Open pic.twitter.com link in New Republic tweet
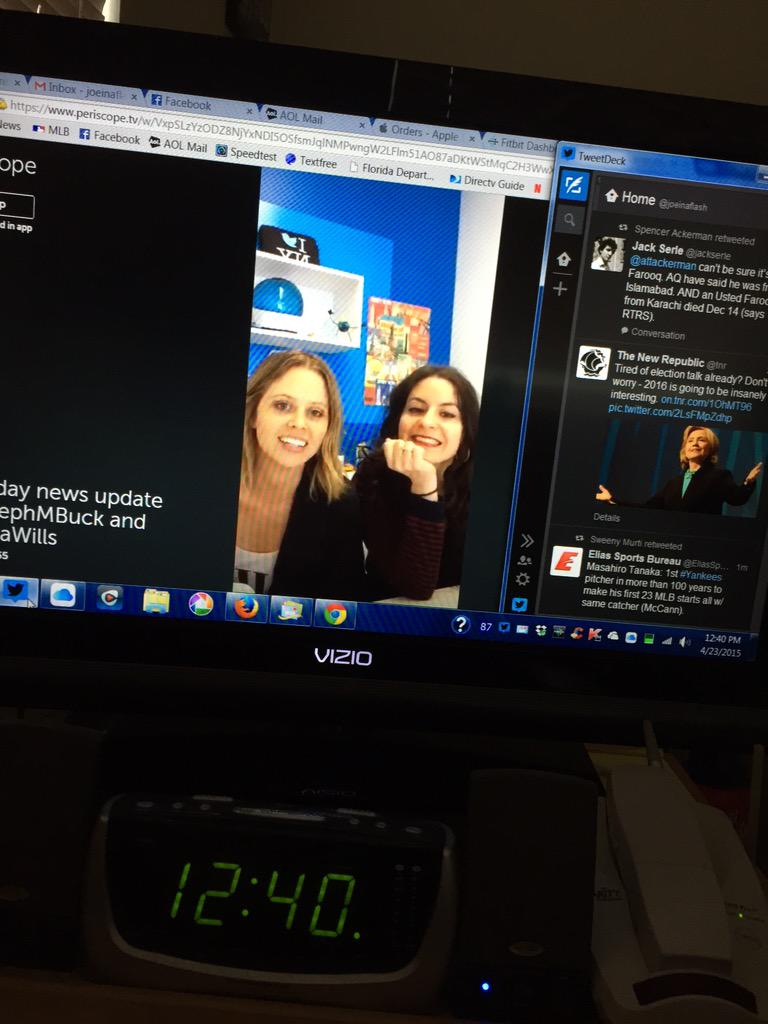Image resolution: width=768 pixels, height=1024 pixels. tap(669, 413)
